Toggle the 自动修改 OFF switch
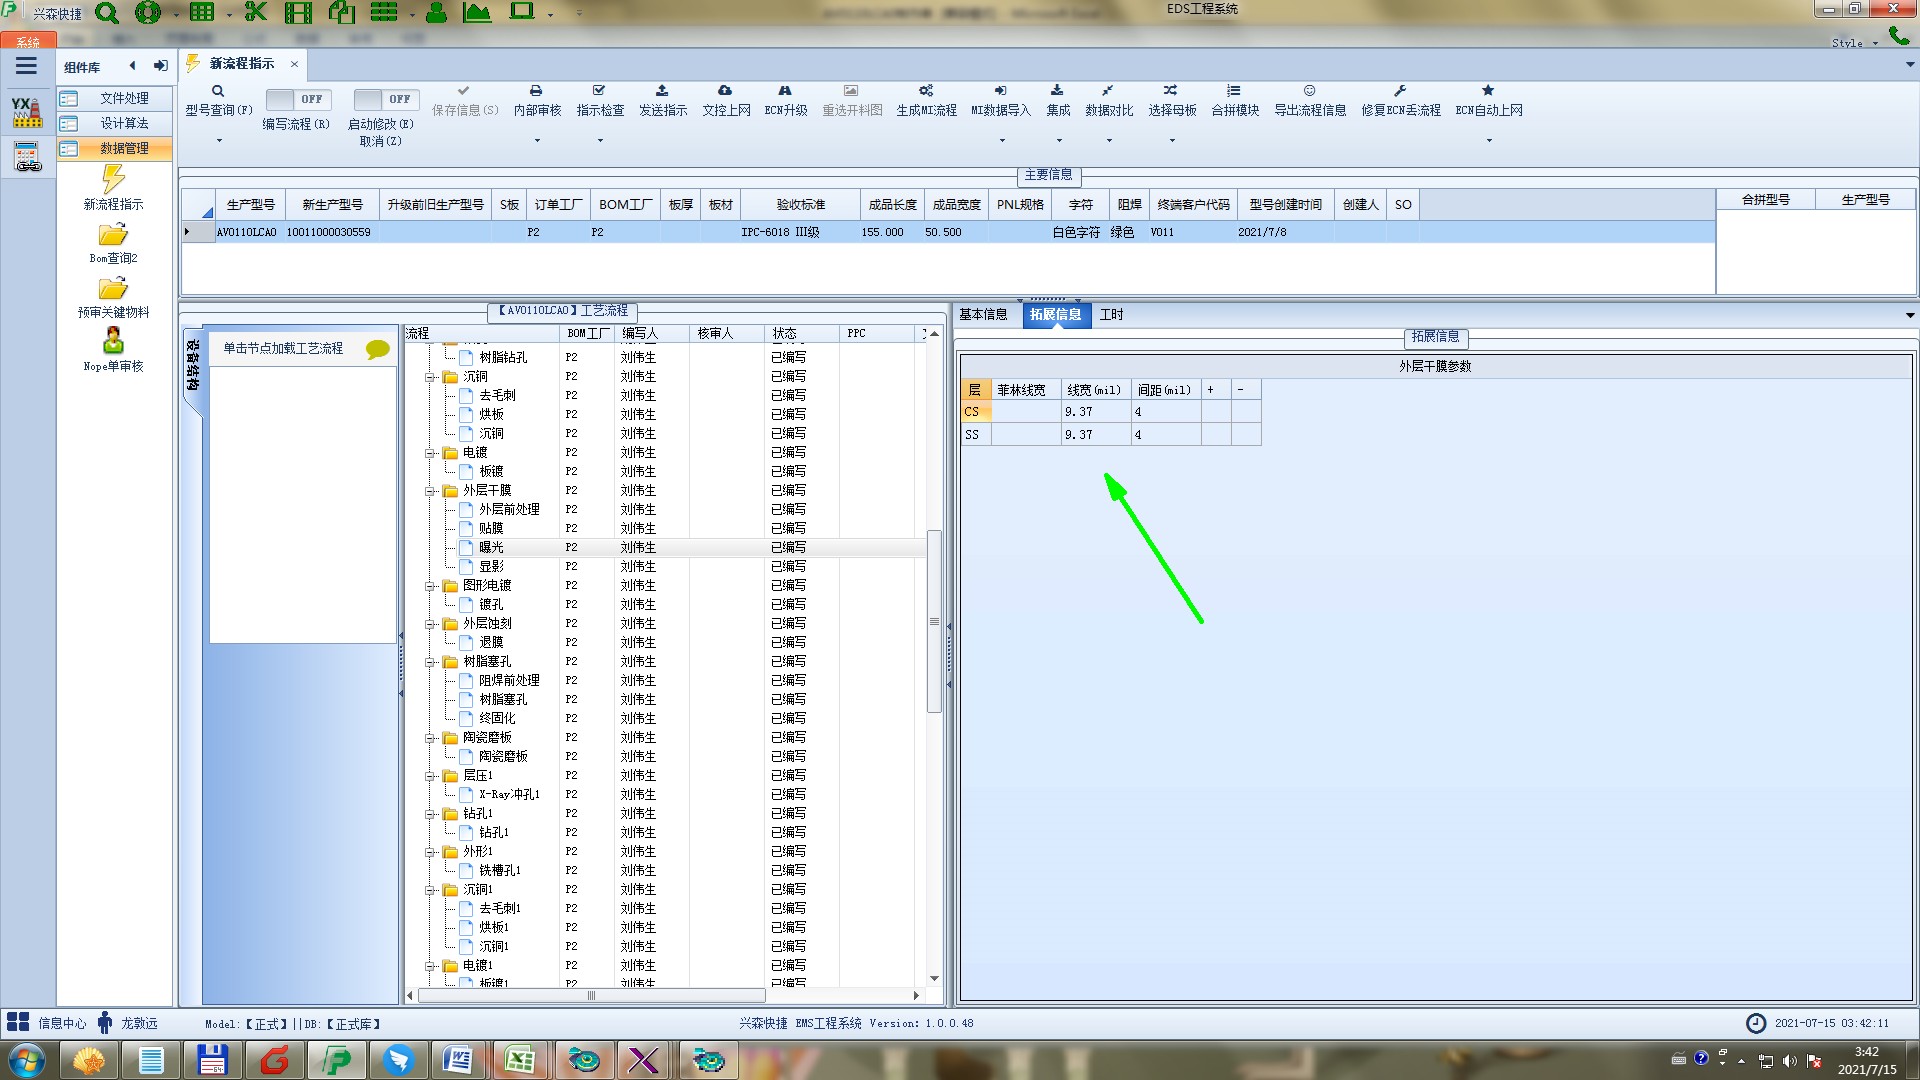 tap(385, 99)
